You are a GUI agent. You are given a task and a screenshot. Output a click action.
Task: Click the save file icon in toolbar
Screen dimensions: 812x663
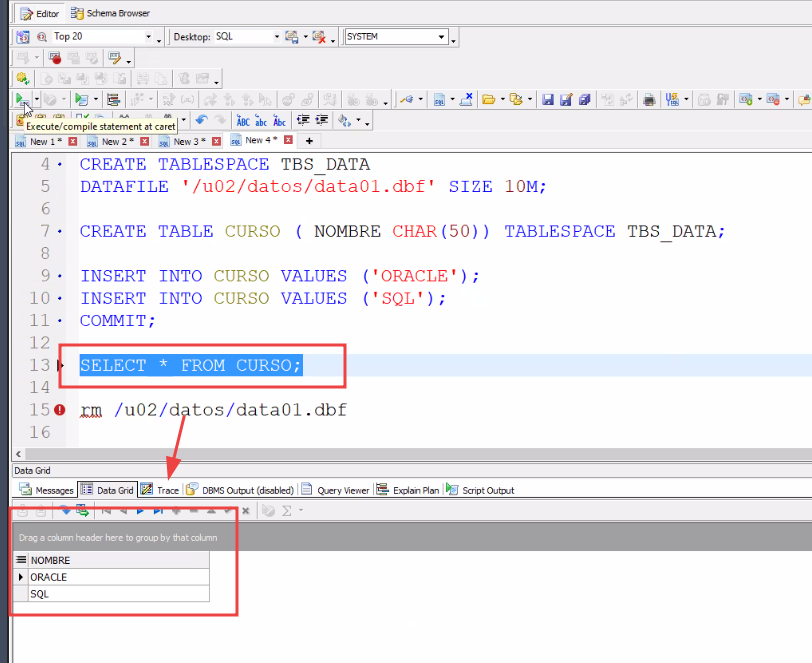click(547, 99)
